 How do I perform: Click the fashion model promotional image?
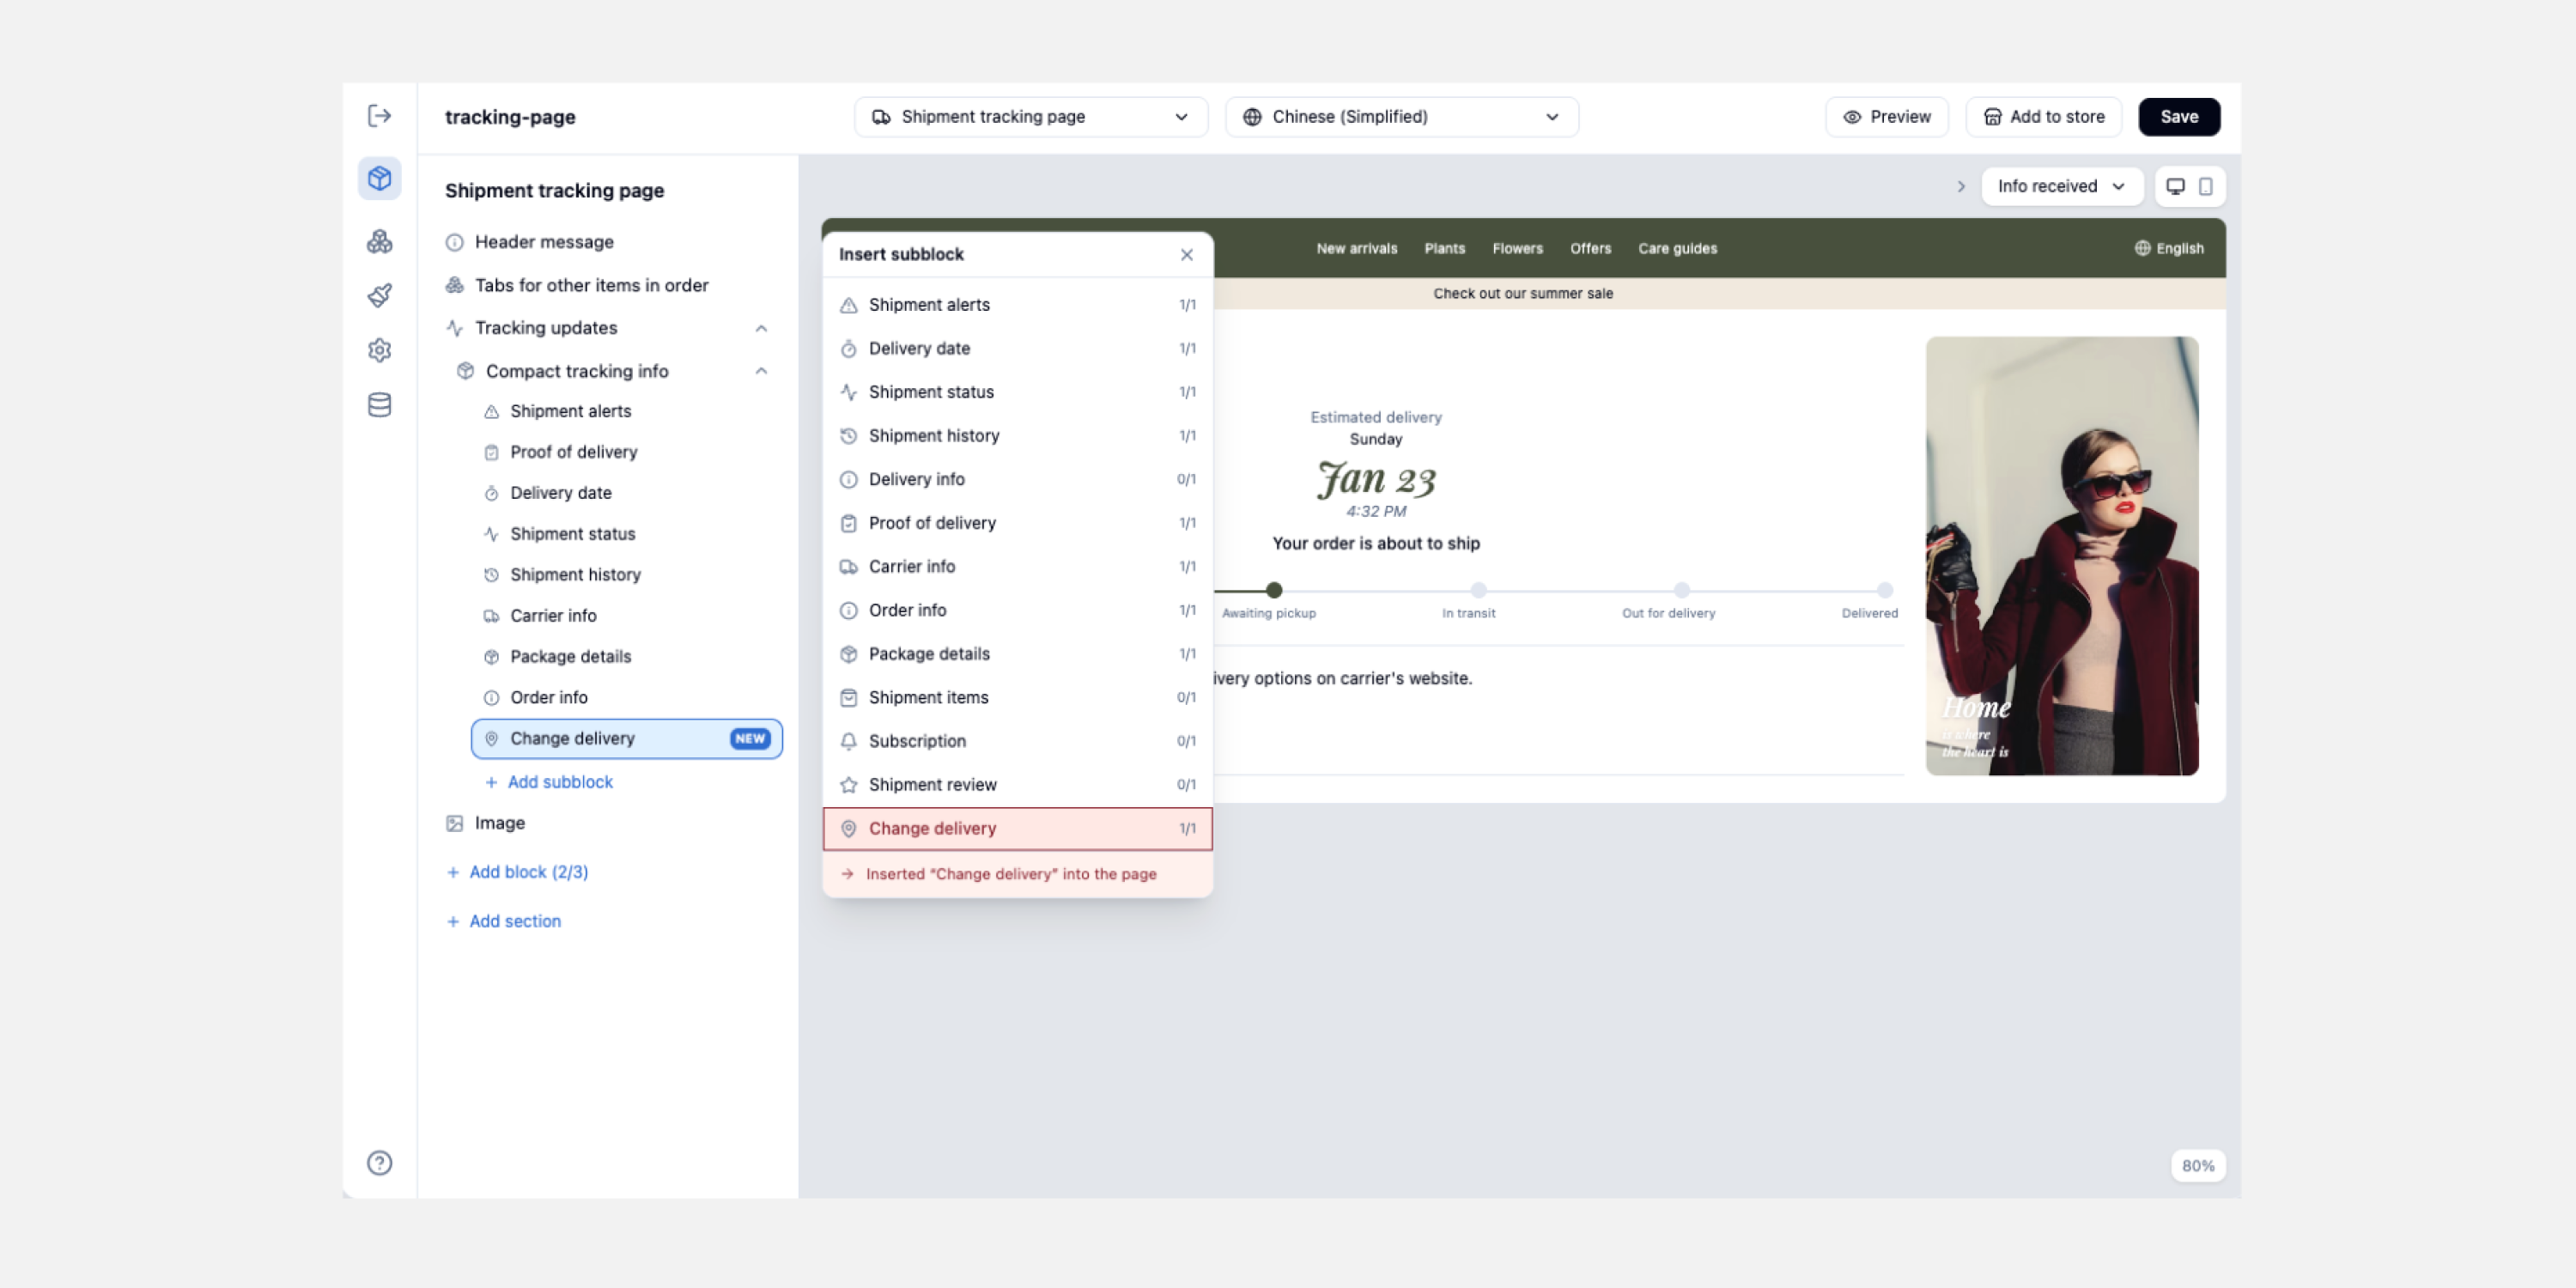click(x=2061, y=556)
